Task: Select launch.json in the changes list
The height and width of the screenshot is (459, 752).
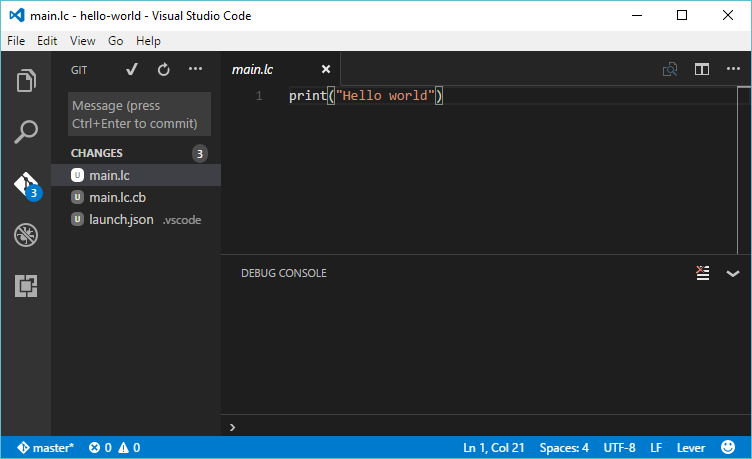Action: pyautogui.click(x=121, y=219)
